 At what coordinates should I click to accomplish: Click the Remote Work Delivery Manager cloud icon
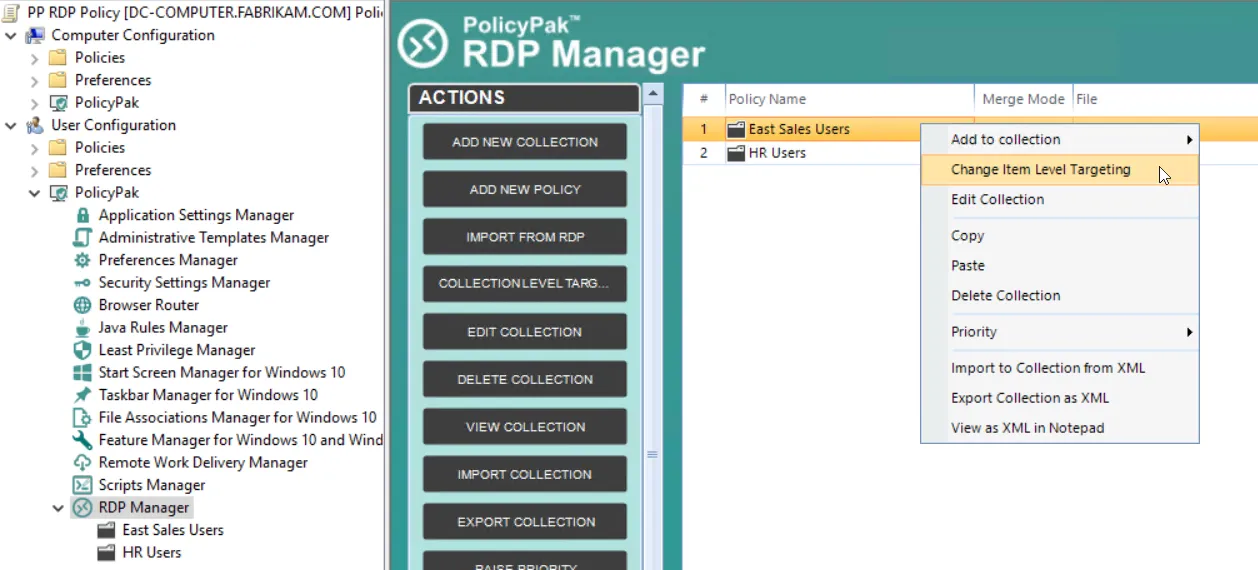(x=82, y=463)
